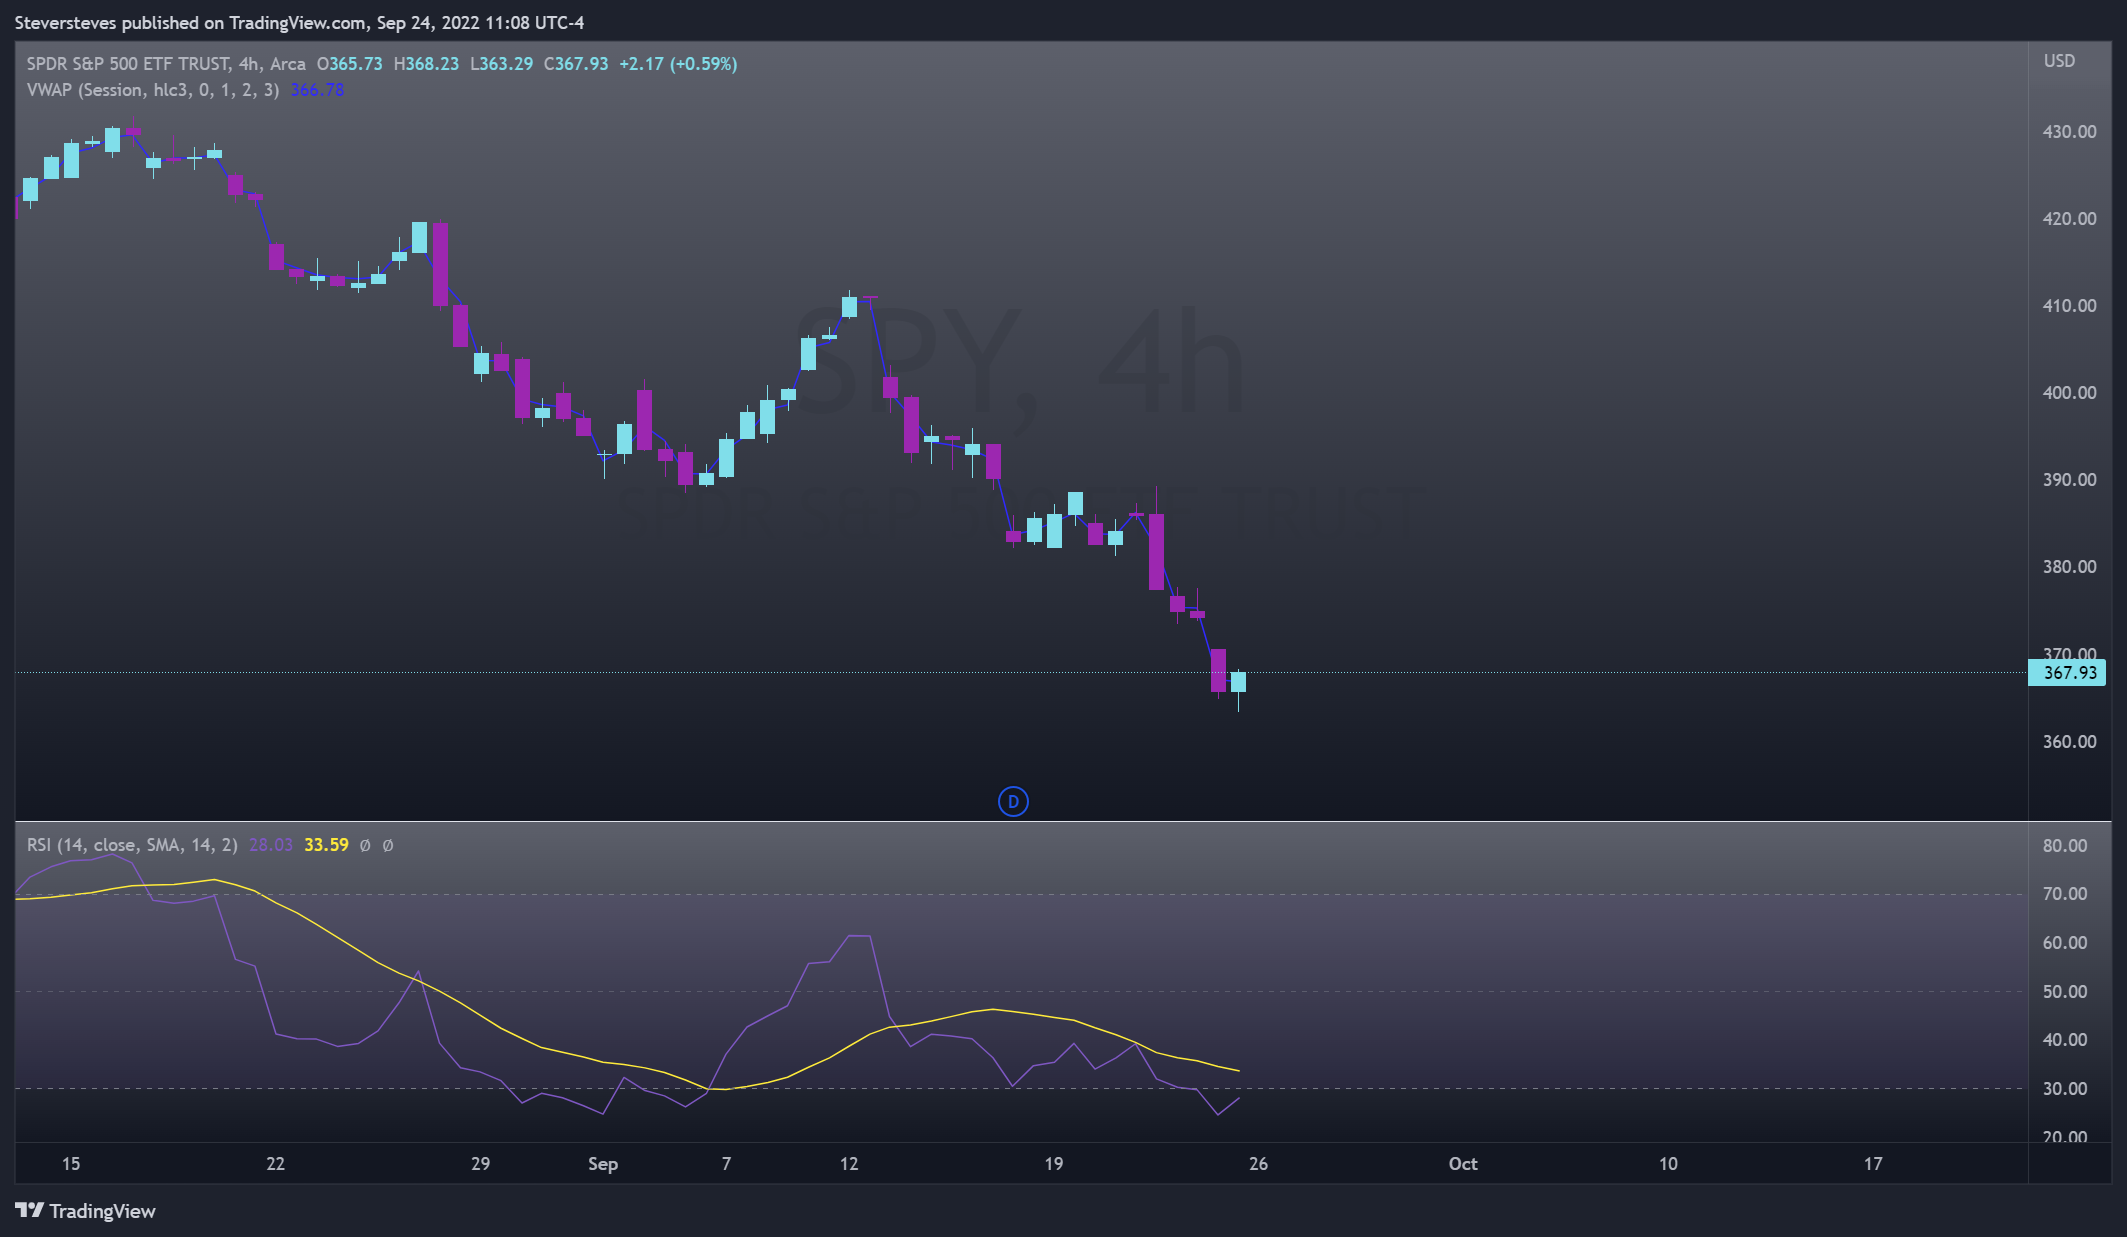Viewport: 2127px width, 1237px height.
Task: Click the open price value O365.73
Action: [349, 64]
